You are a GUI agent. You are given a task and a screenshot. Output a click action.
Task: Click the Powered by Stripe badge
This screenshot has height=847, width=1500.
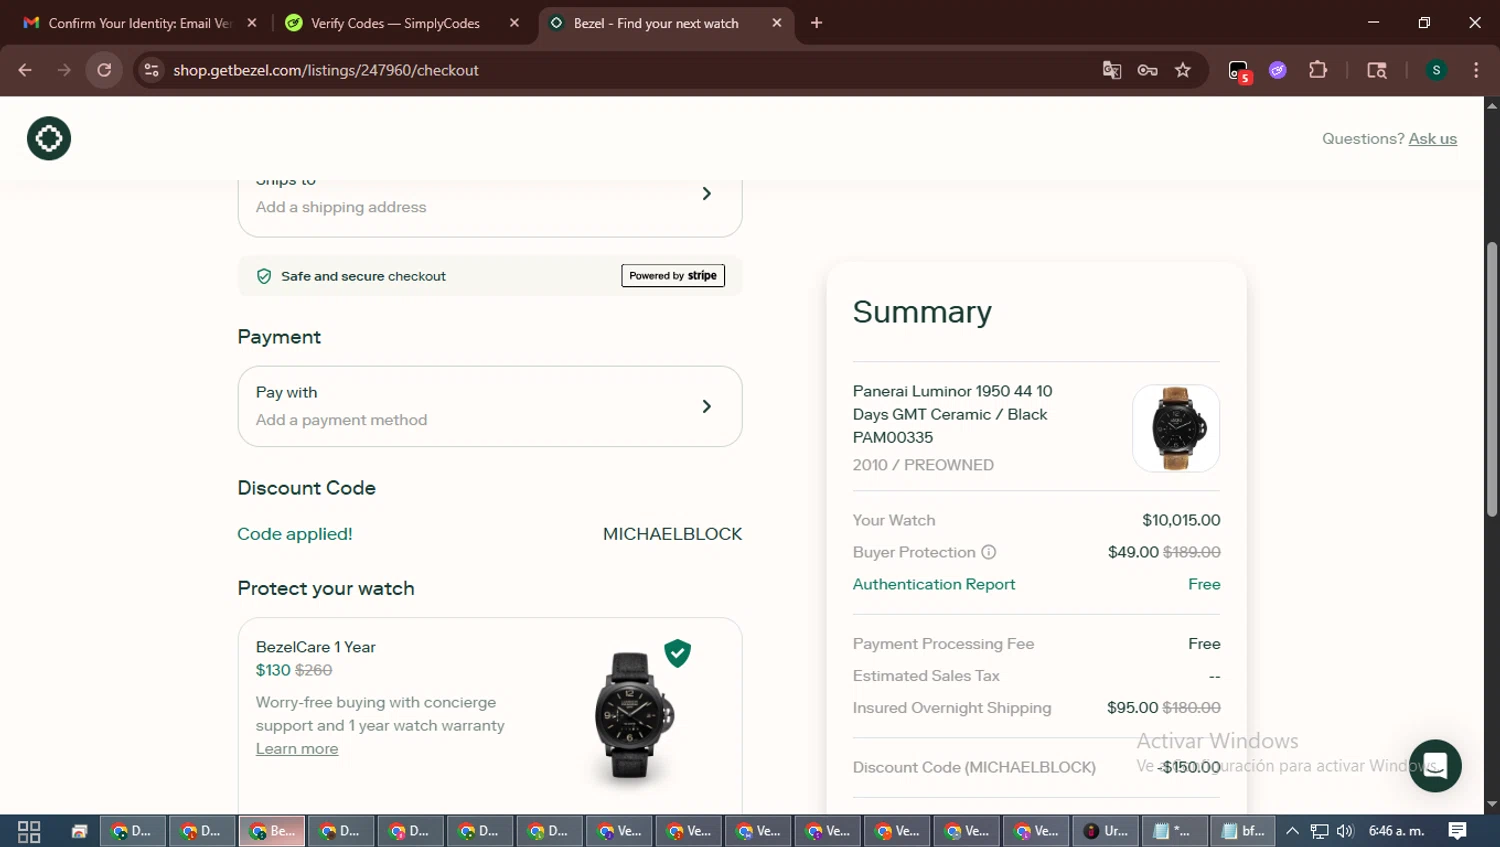673,276
